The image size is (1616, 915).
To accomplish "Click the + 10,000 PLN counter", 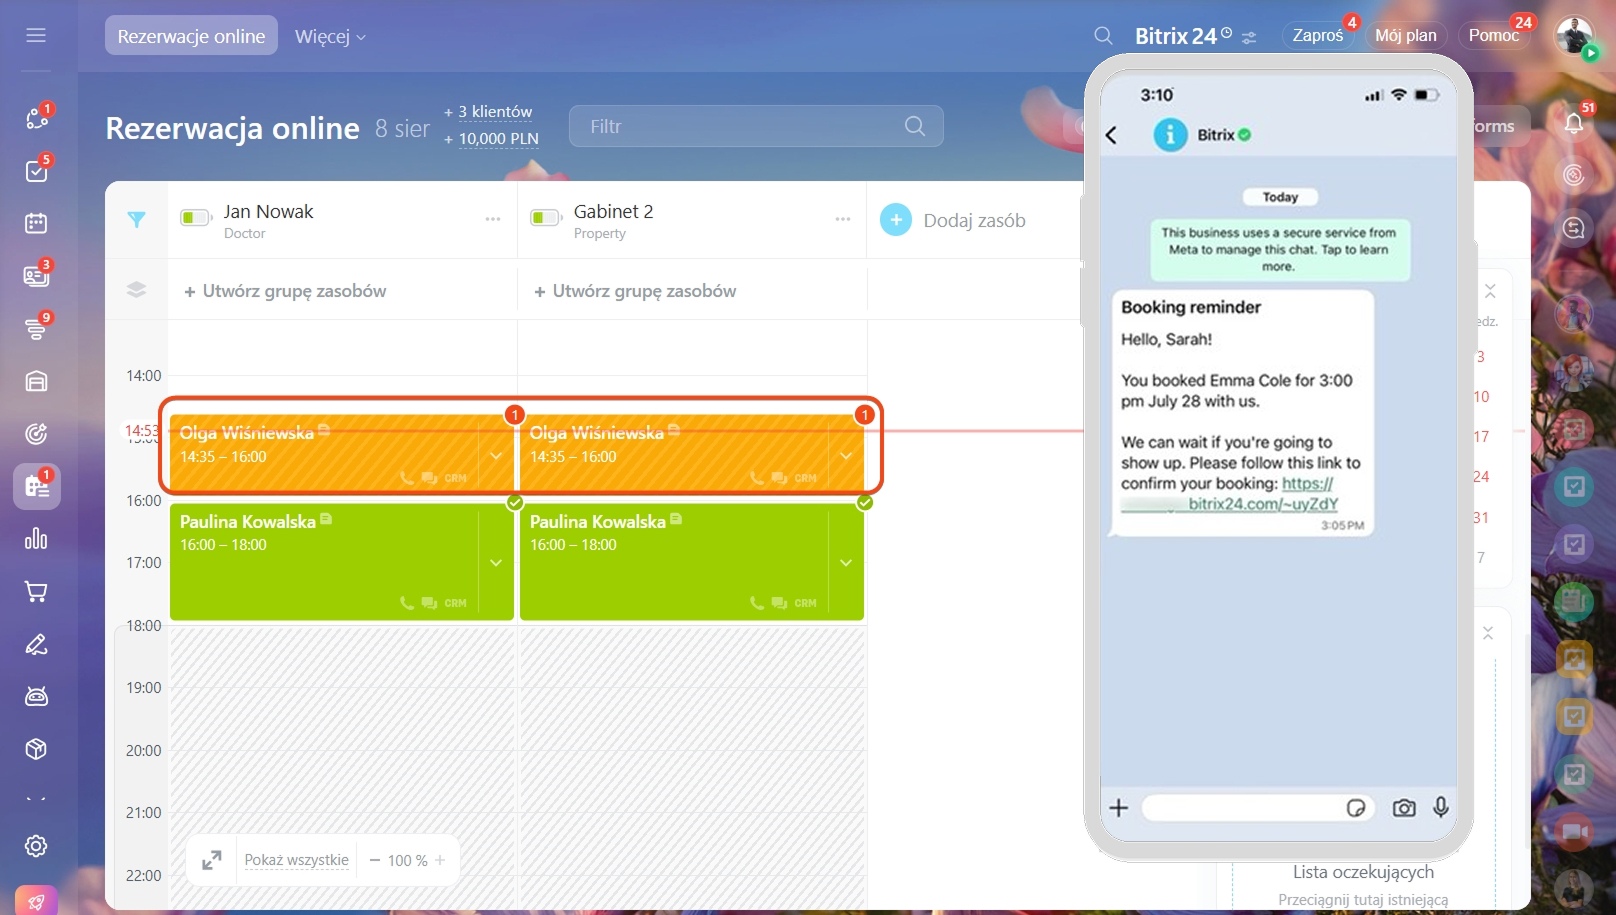I will click(x=491, y=139).
